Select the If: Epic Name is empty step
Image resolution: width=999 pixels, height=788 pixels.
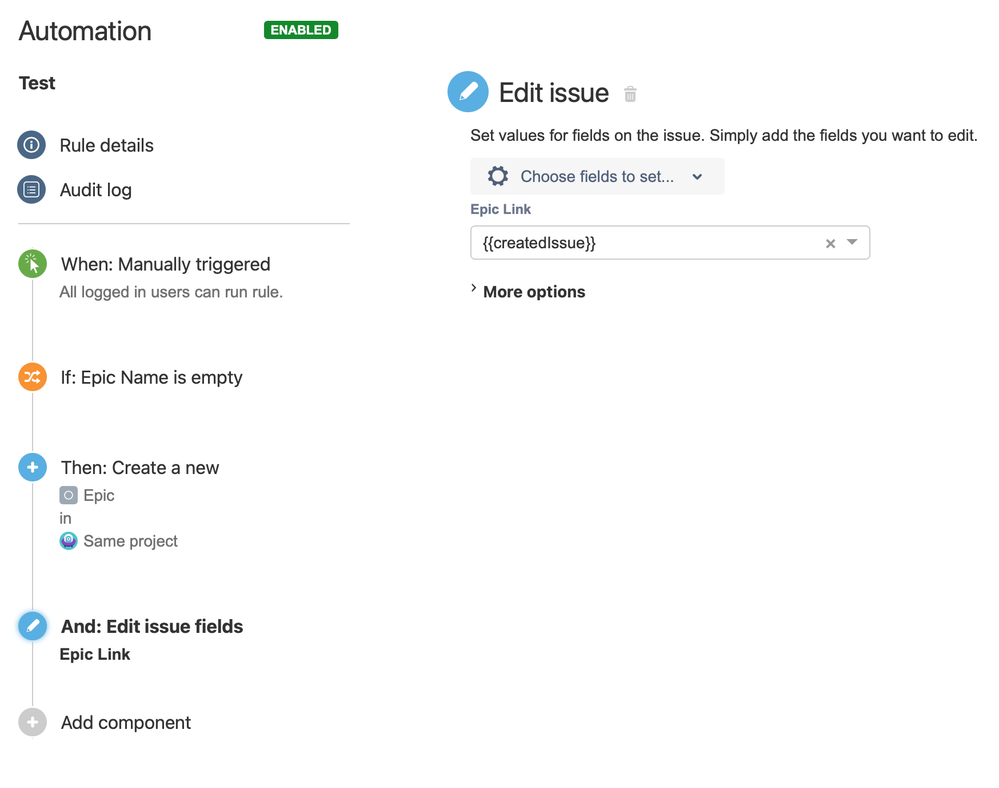tap(151, 377)
